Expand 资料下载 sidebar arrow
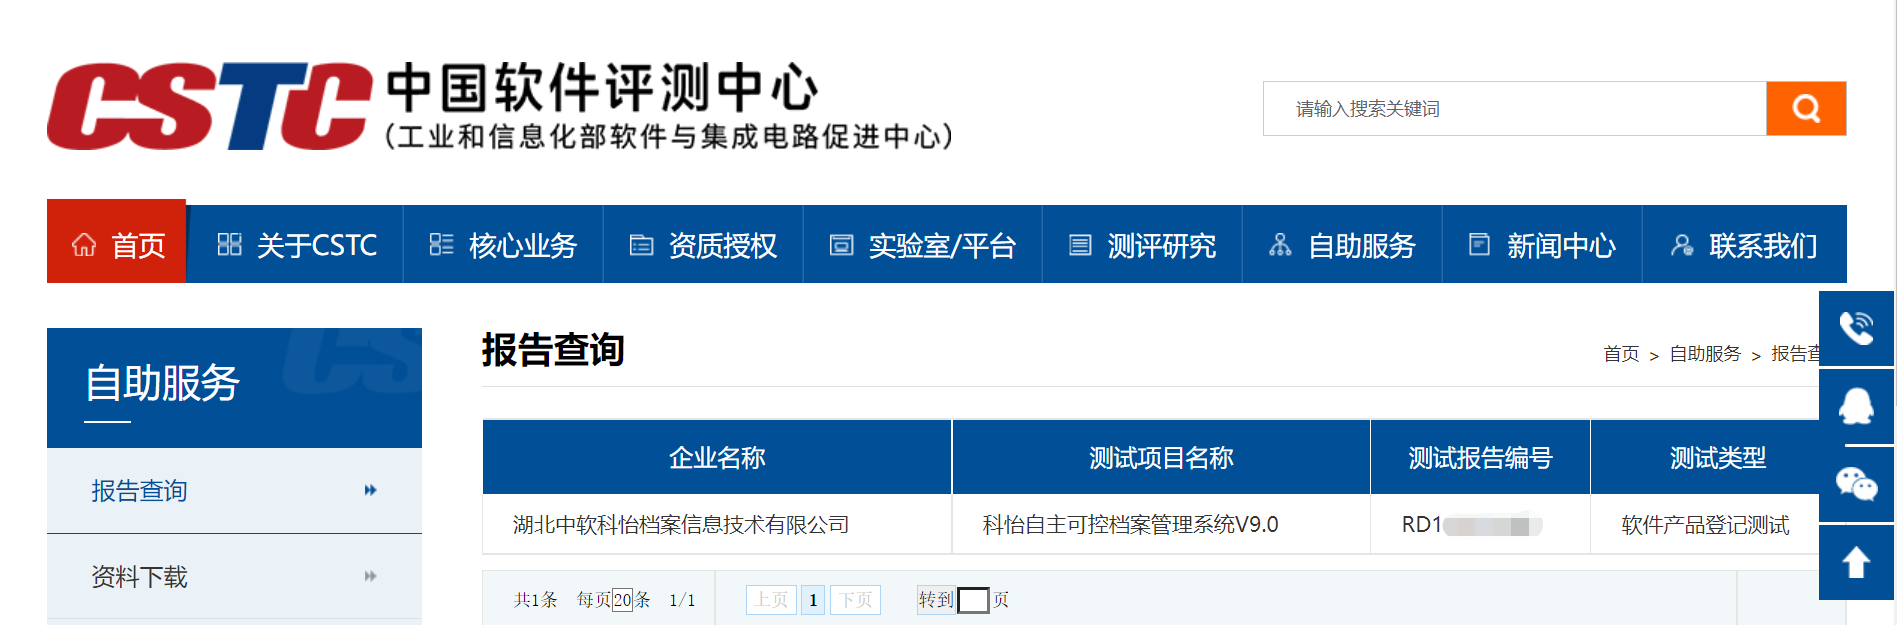The width and height of the screenshot is (1897, 625). pos(370,576)
